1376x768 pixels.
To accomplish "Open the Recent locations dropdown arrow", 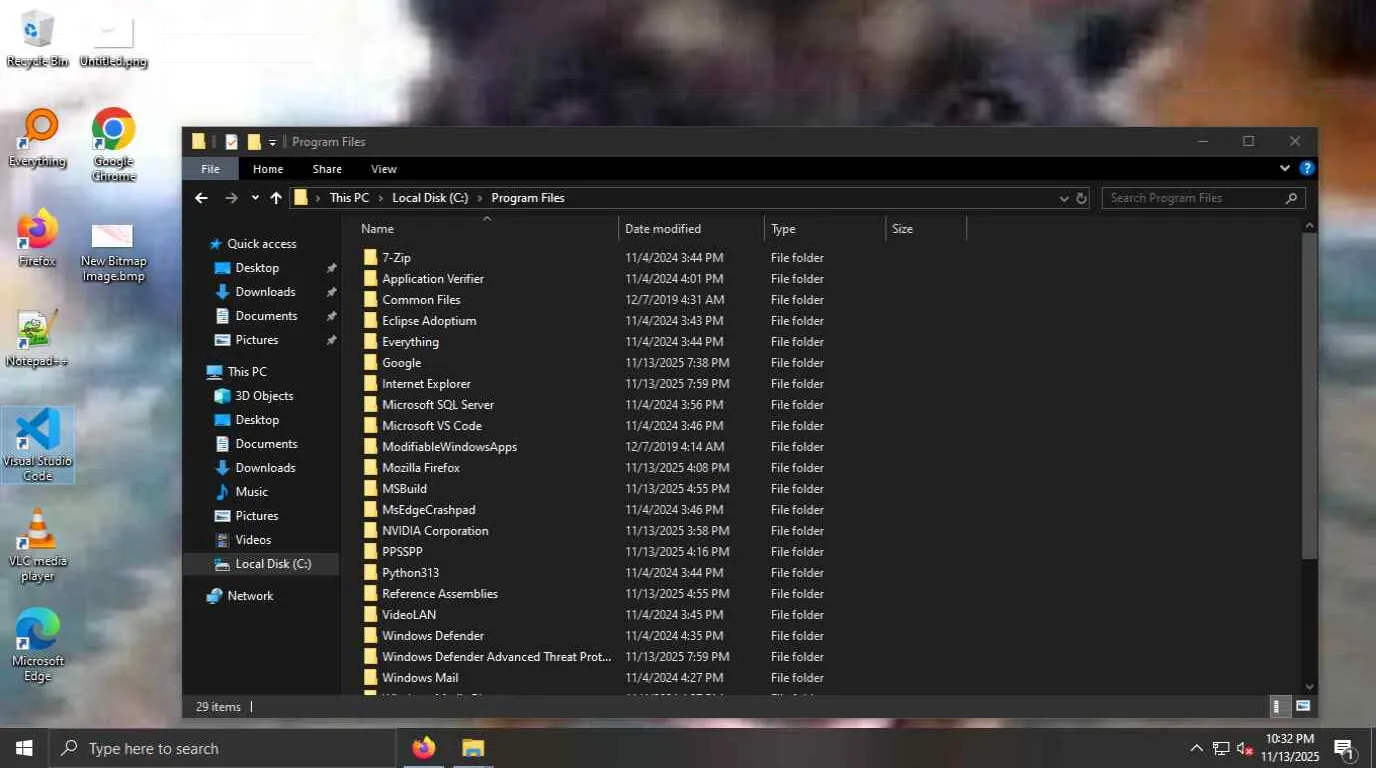I will click(255, 198).
